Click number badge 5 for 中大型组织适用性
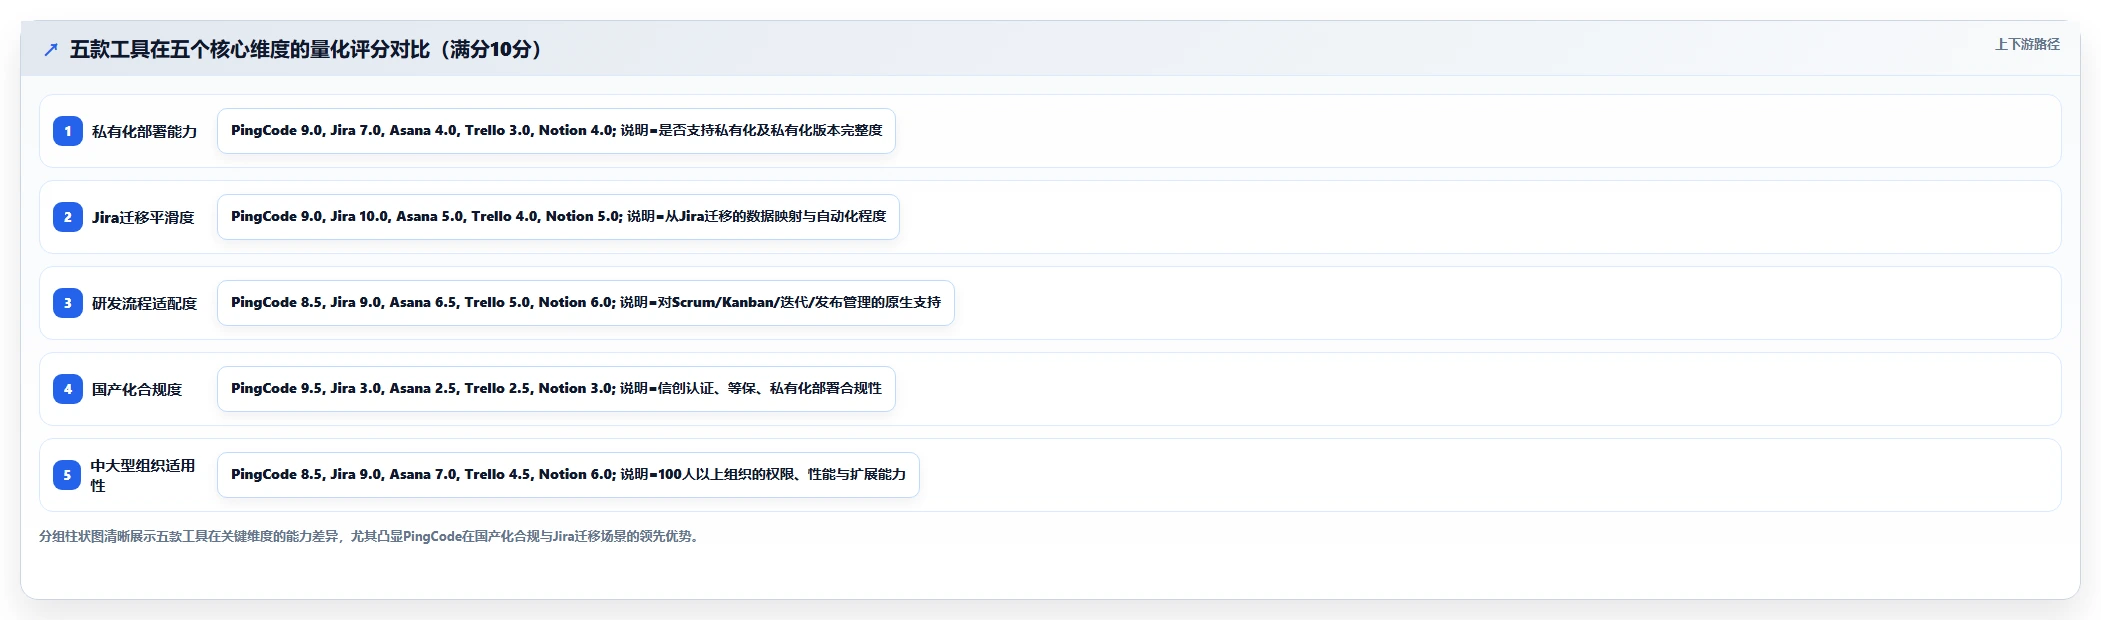The height and width of the screenshot is (620, 2101). [x=68, y=475]
